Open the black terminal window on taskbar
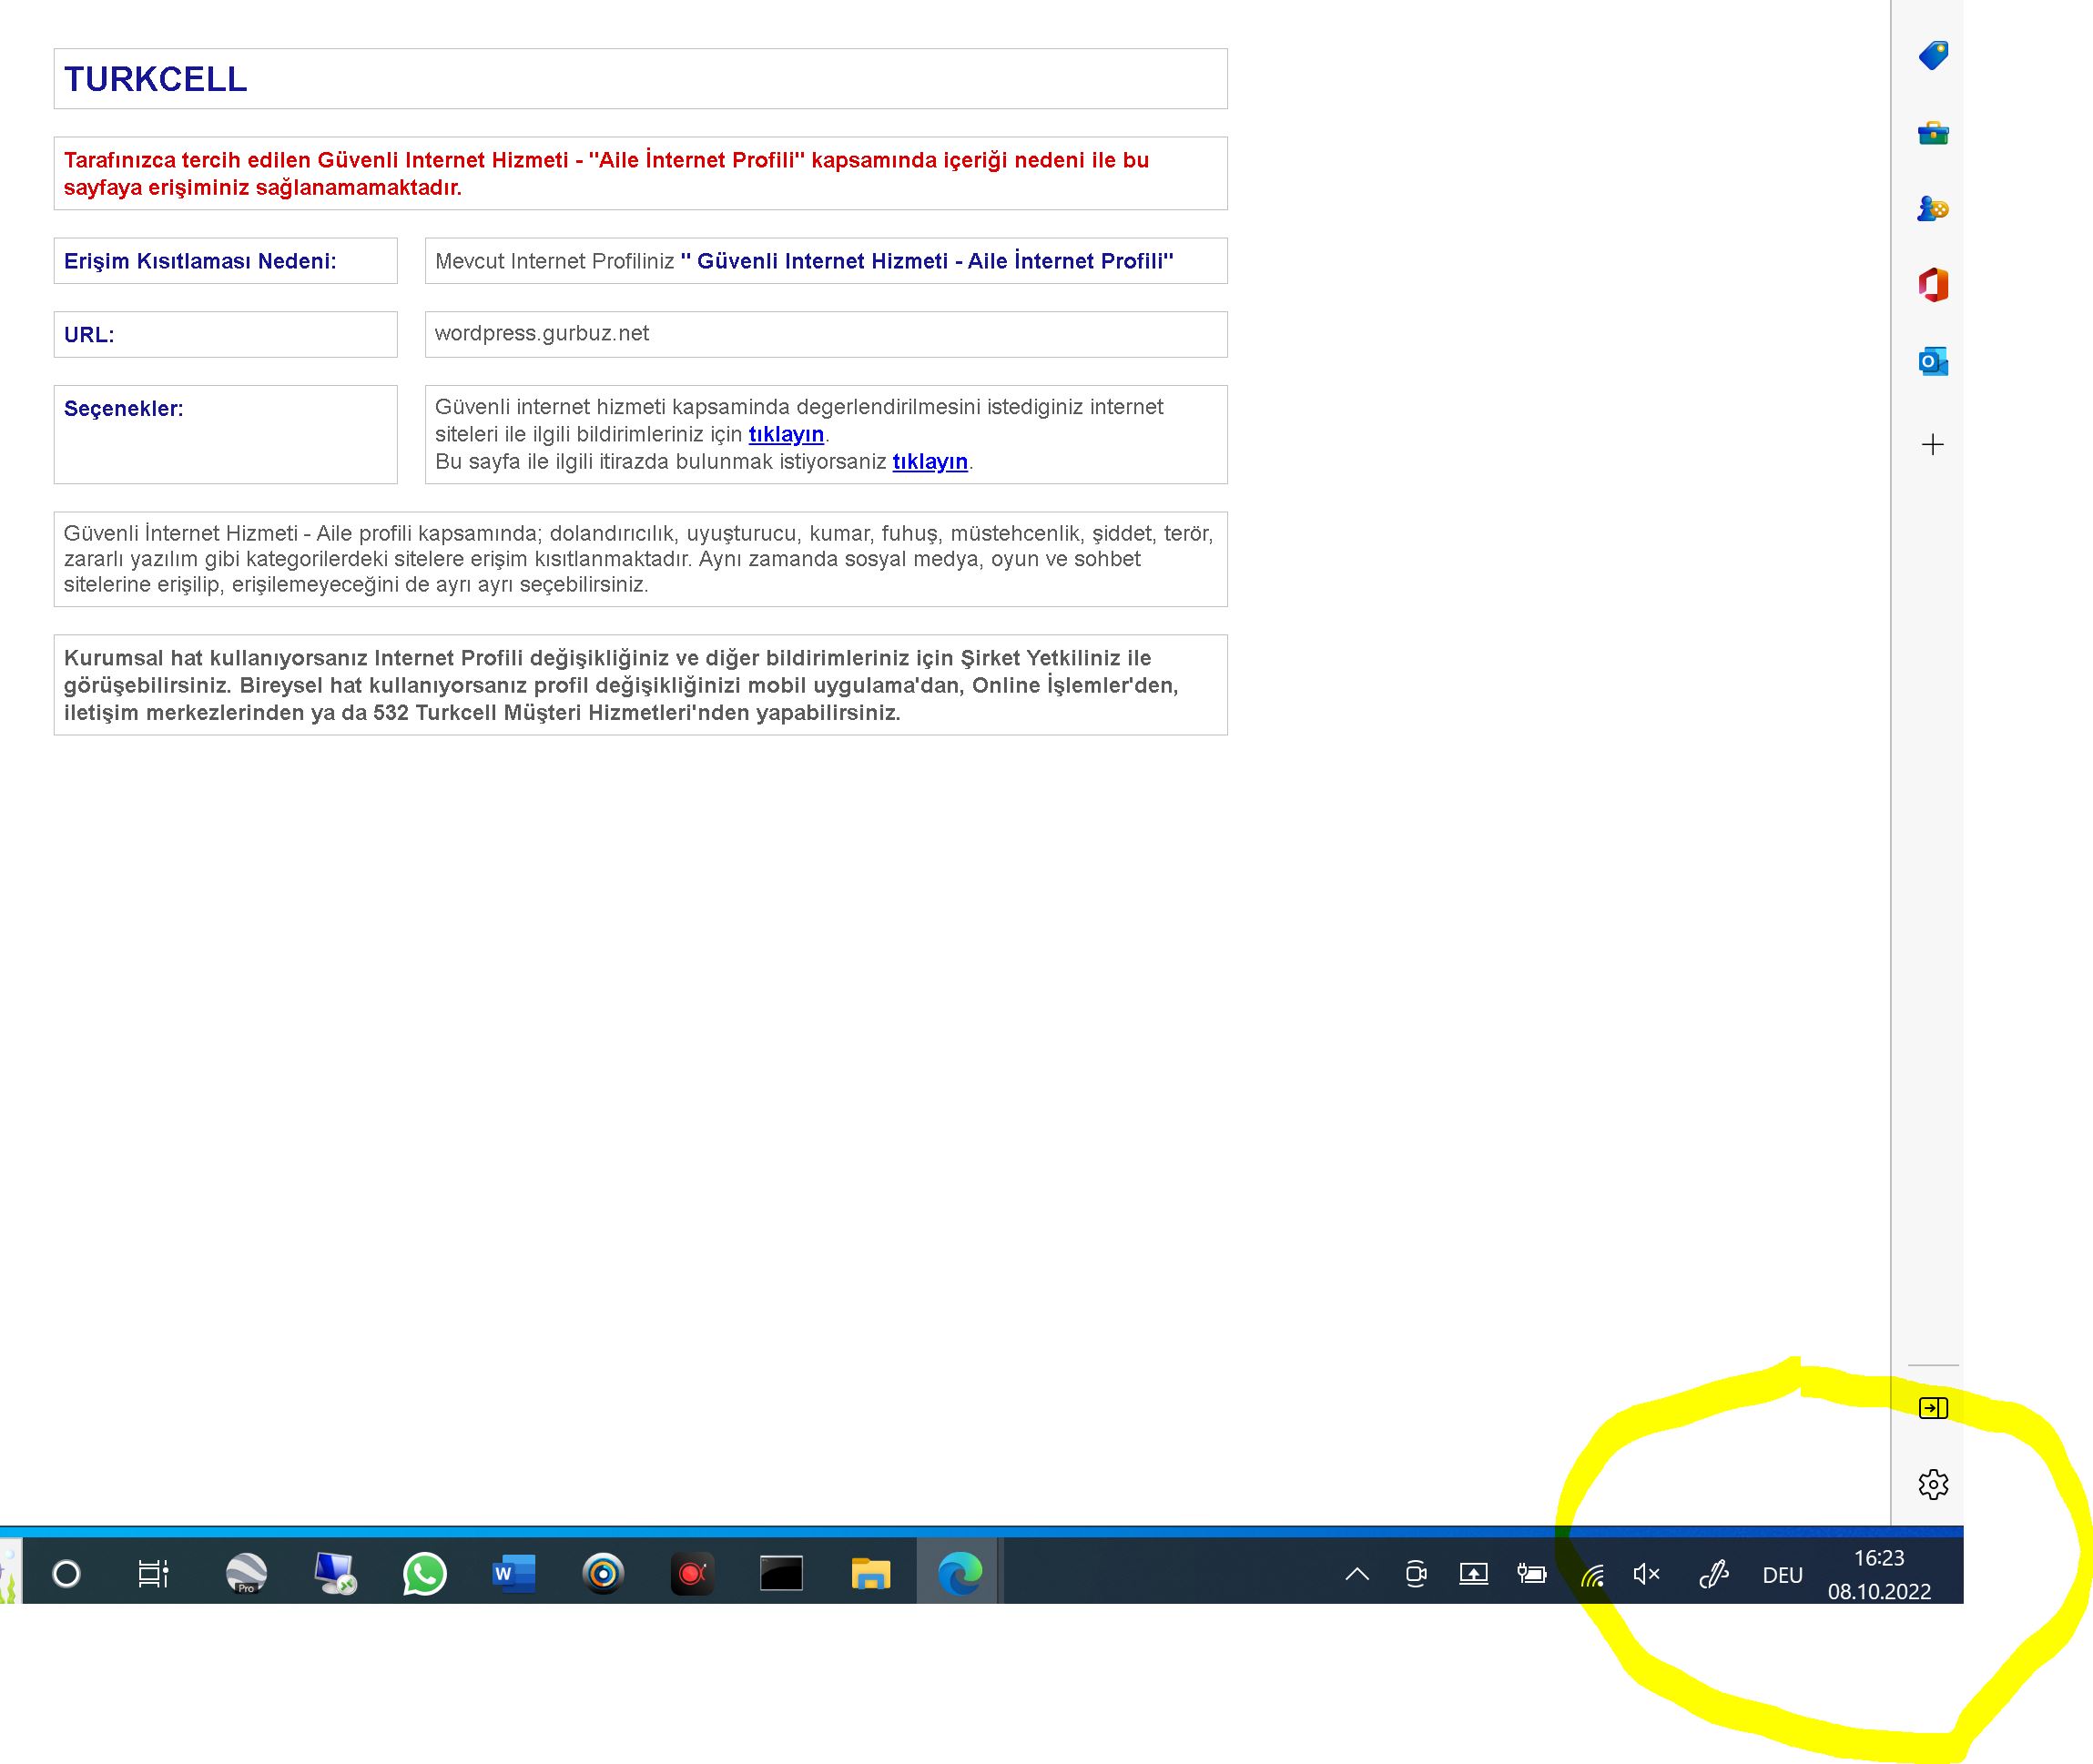The height and width of the screenshot is (1764, 2093). click(x=781, y=1574)
